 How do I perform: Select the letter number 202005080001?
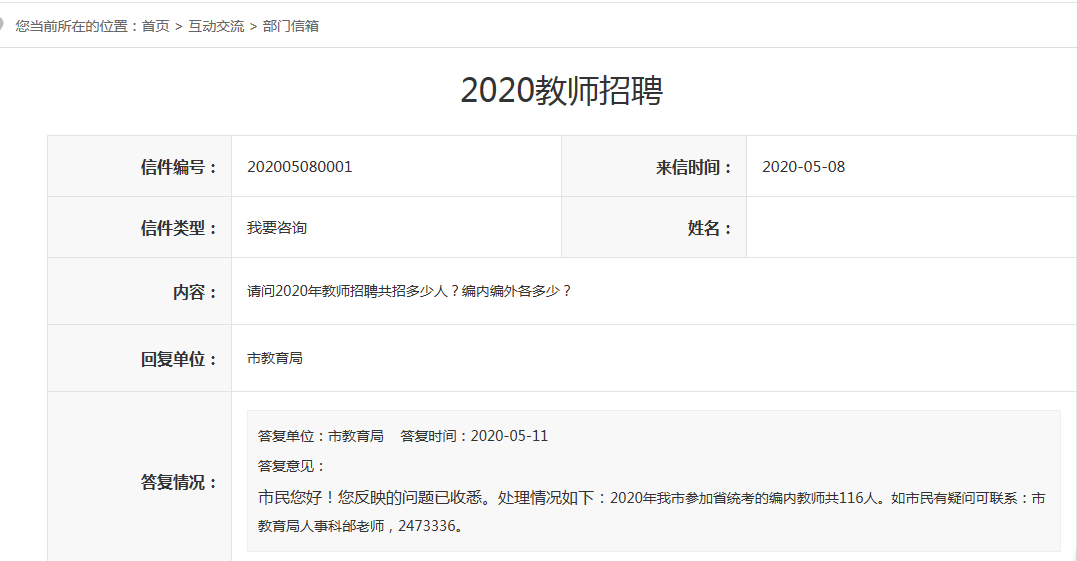point(300,167)
